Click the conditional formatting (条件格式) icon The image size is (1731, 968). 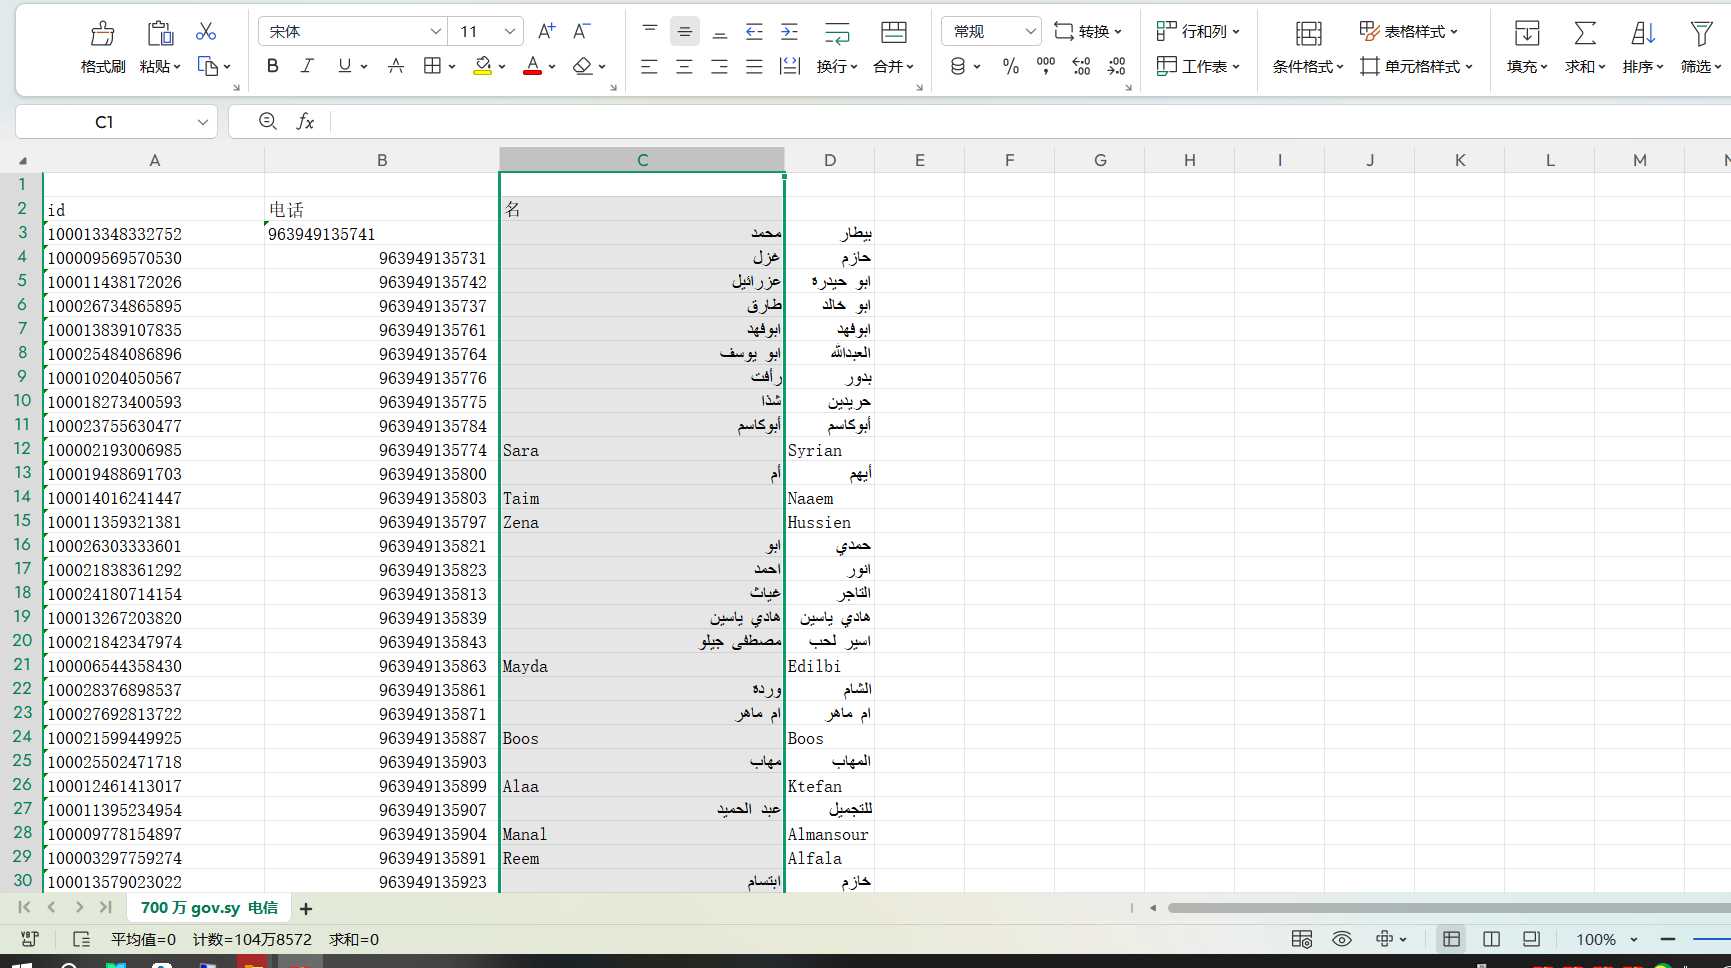point(1308,34)
